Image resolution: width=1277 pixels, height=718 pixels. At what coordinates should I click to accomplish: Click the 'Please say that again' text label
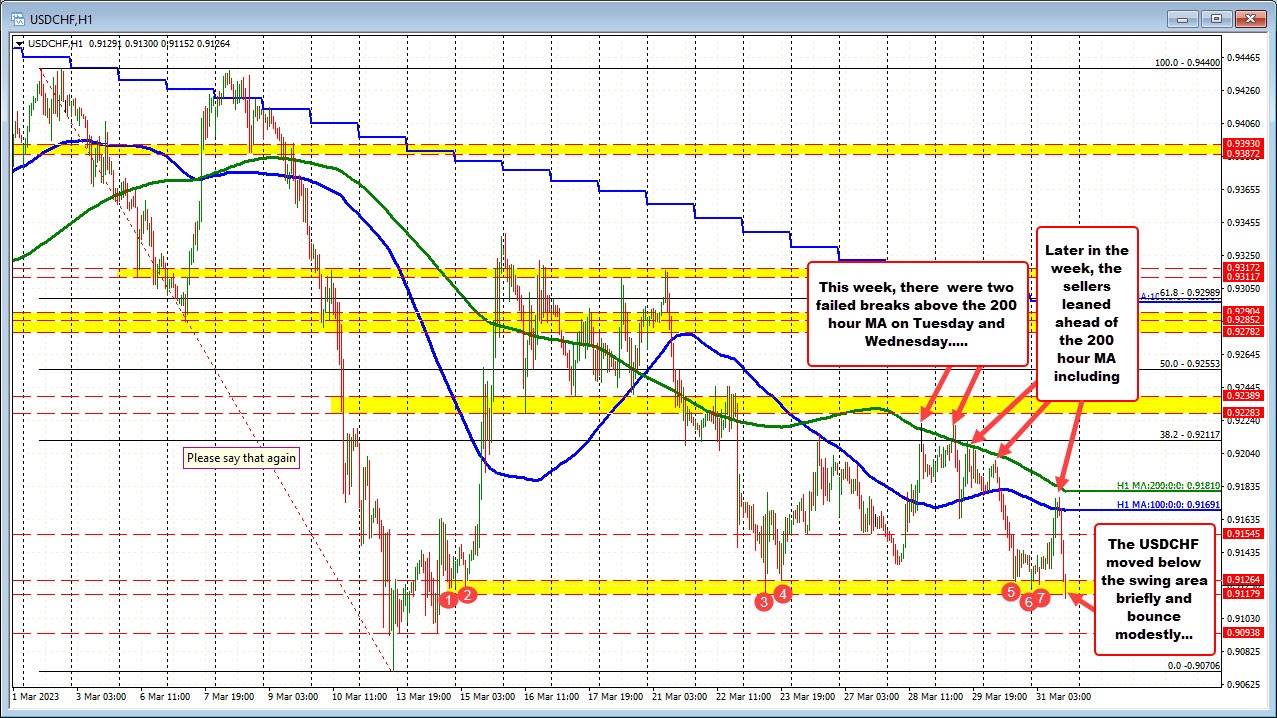[241, 458]
